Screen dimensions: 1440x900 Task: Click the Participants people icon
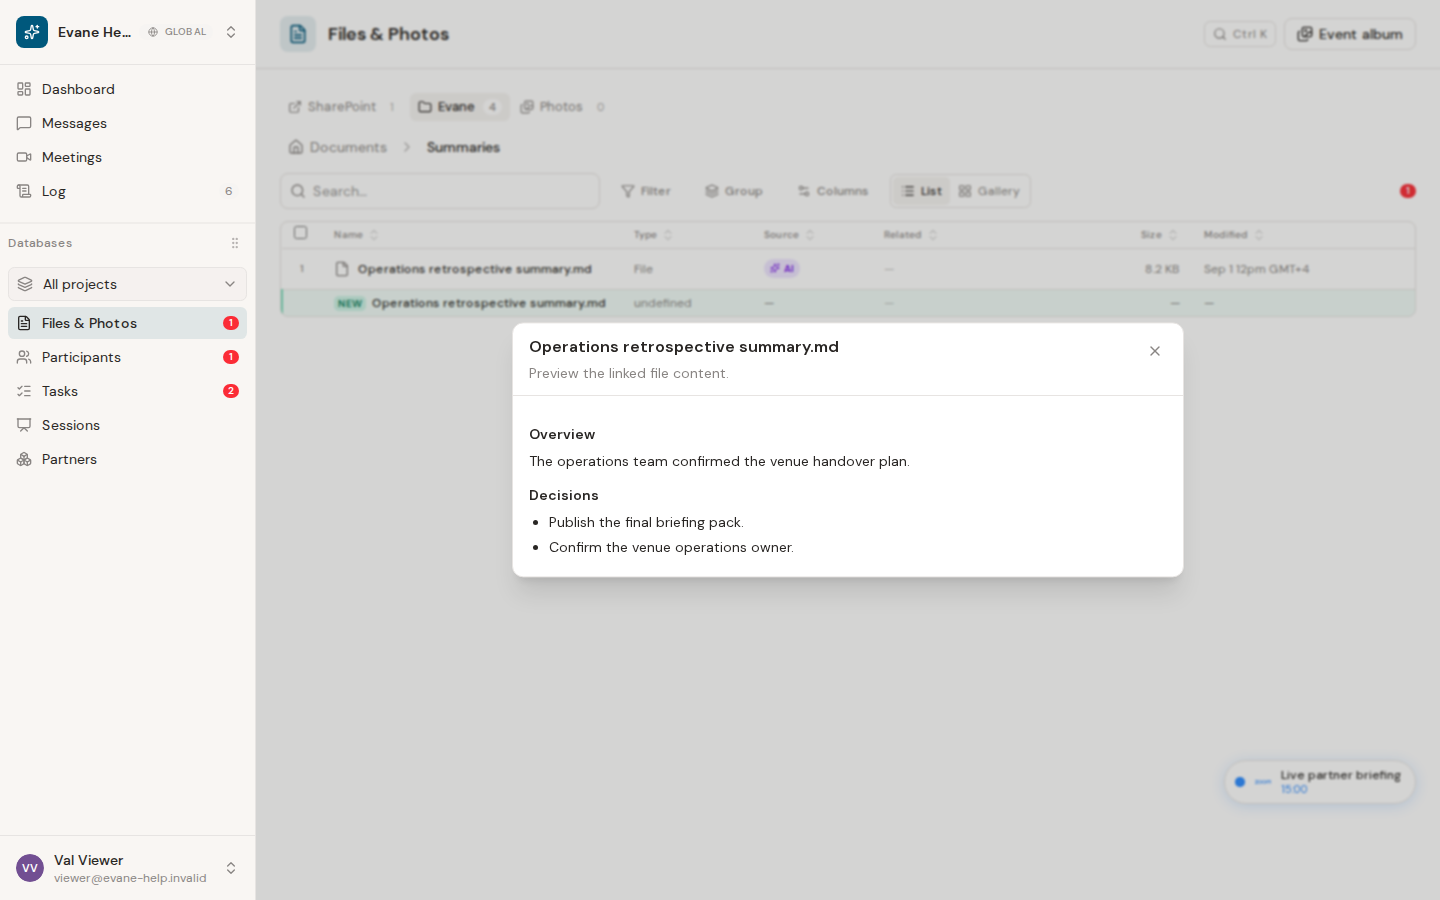point(24,357)
